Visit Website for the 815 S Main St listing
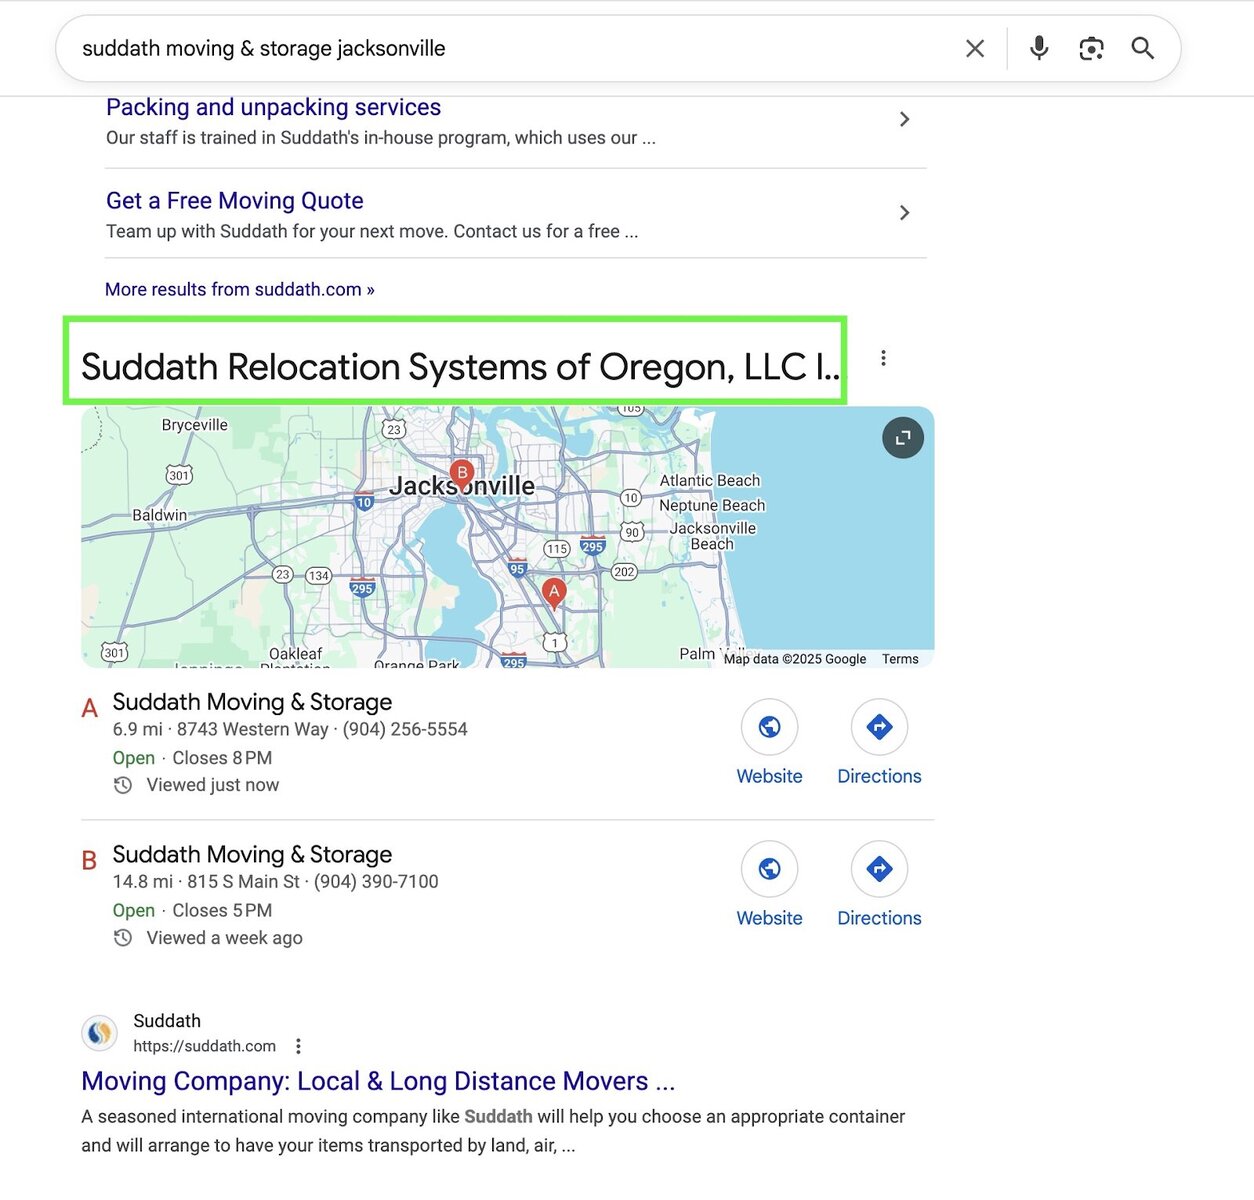1254x1200 pixels. point(769,885)
